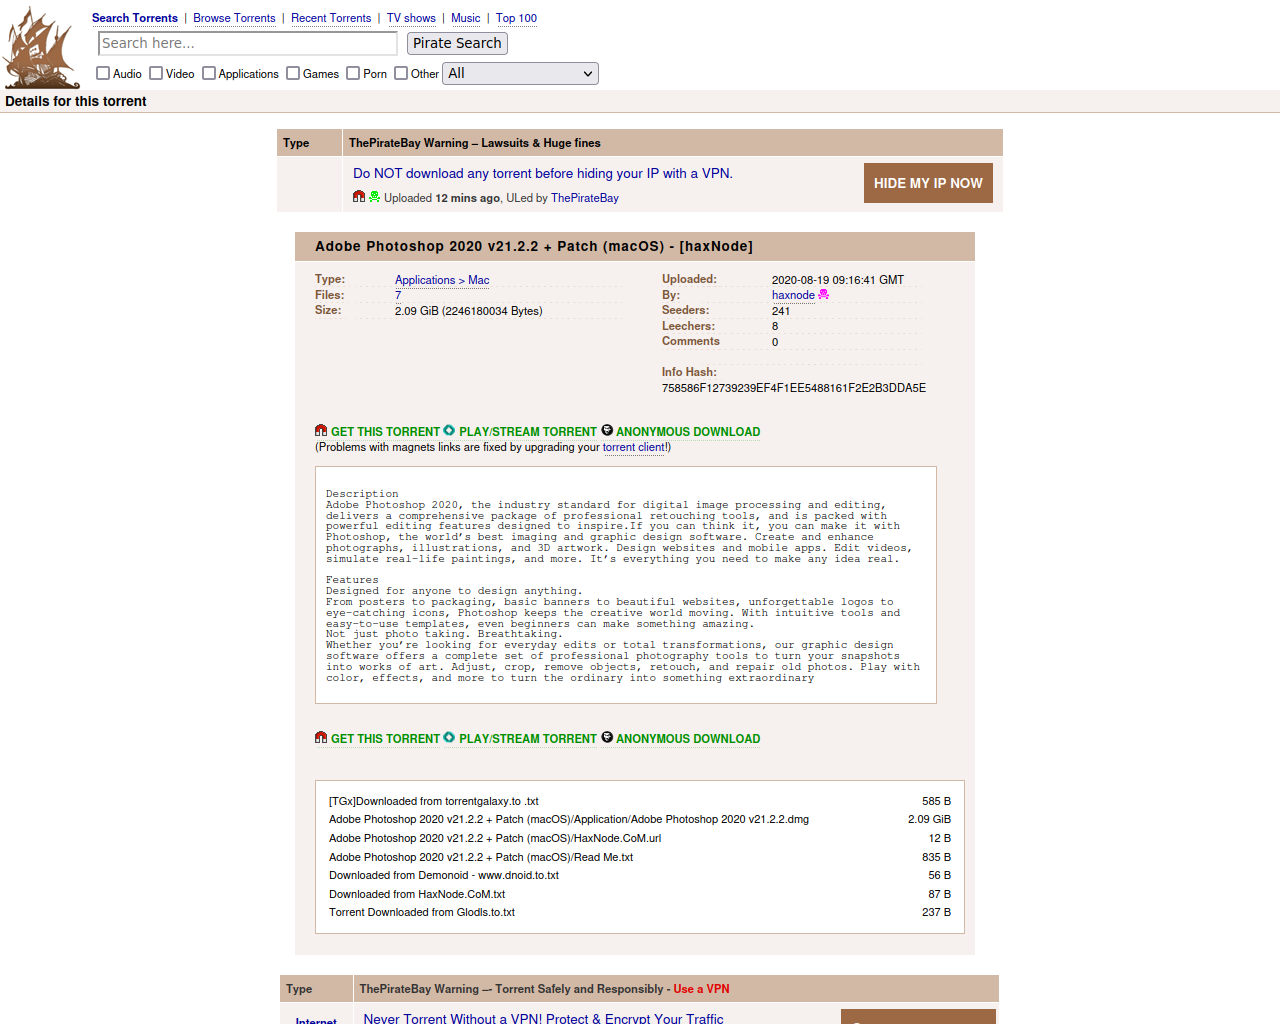Viewport: 1280px width, 1024px height.
Task: Click GET THIS TORRENT above the Description box
Action: (386, 432)
